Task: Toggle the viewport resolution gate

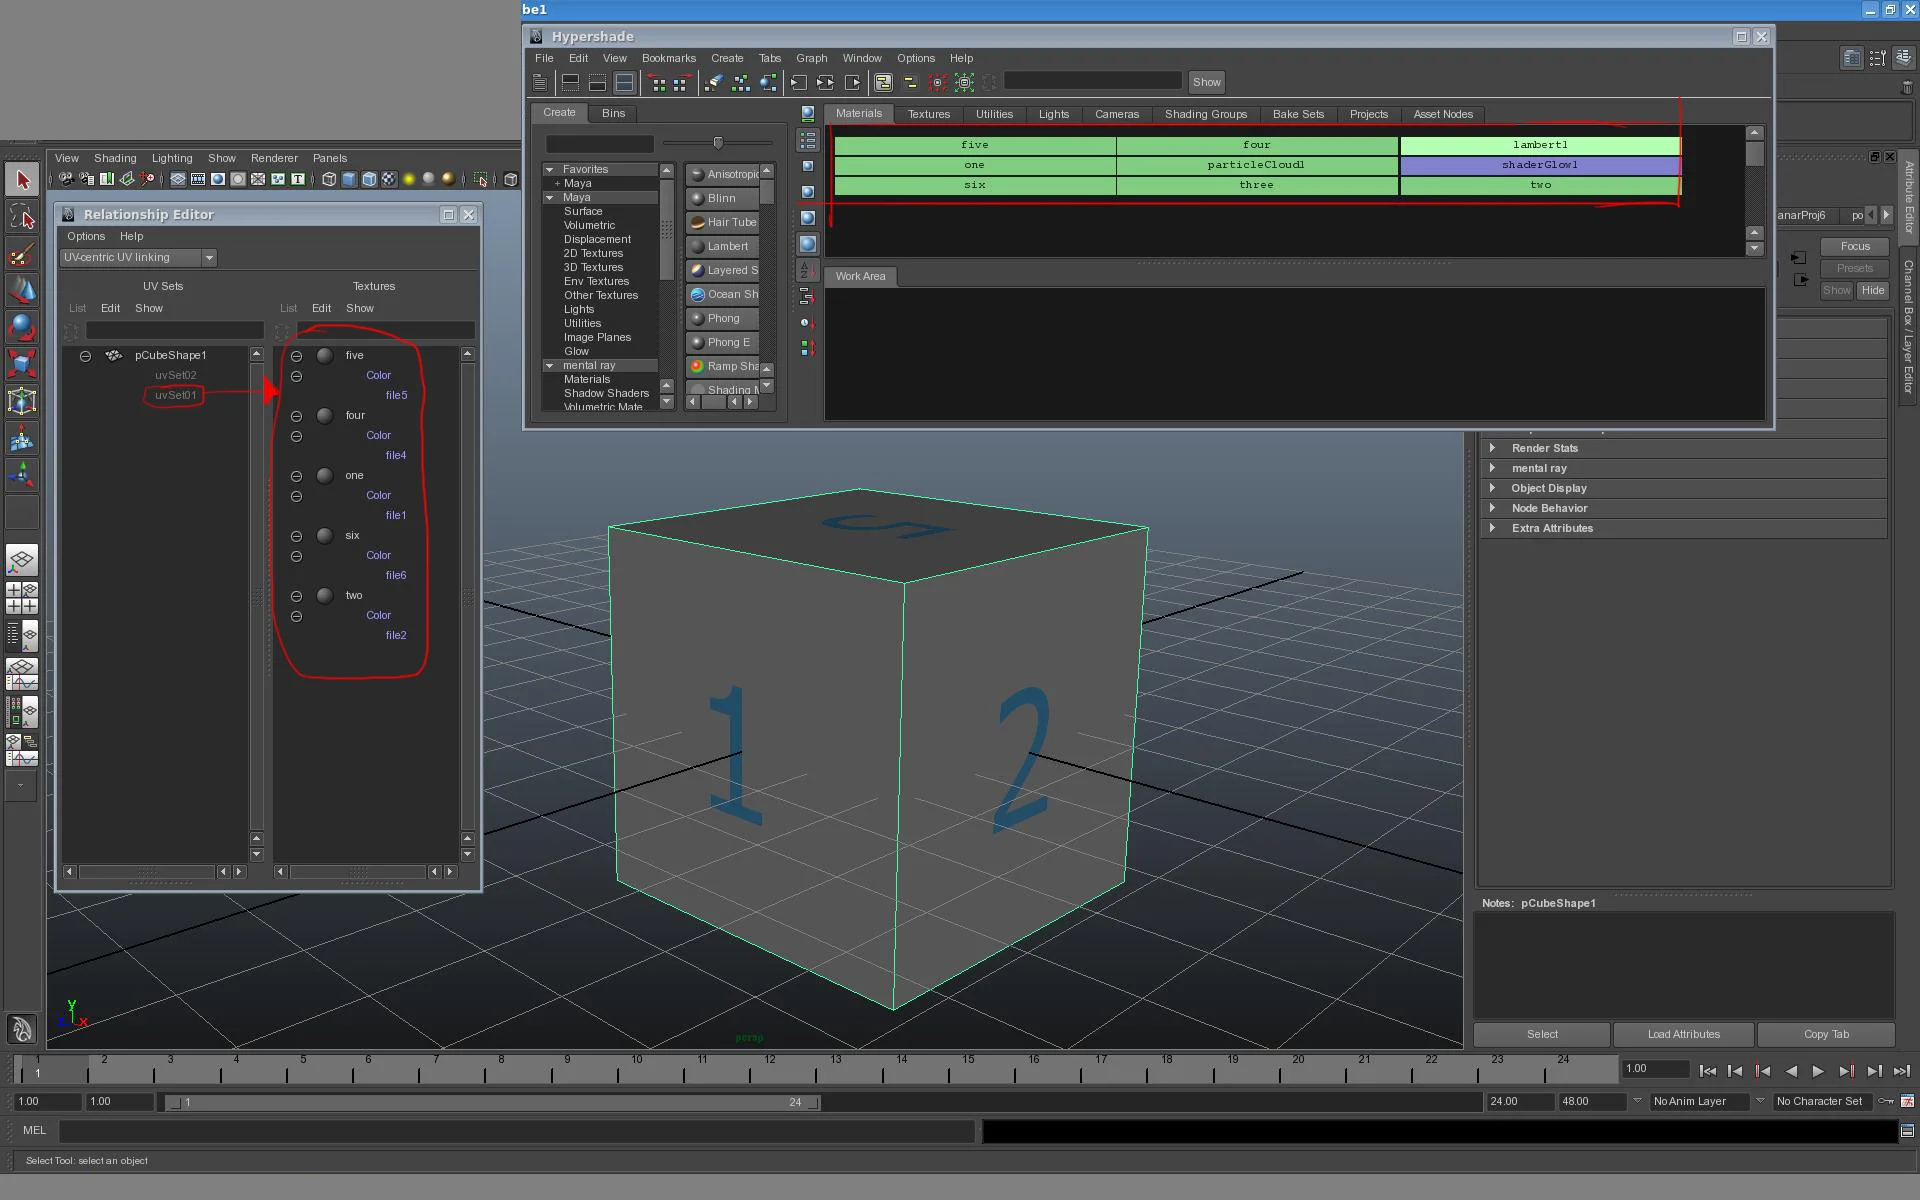Action: 217,179
